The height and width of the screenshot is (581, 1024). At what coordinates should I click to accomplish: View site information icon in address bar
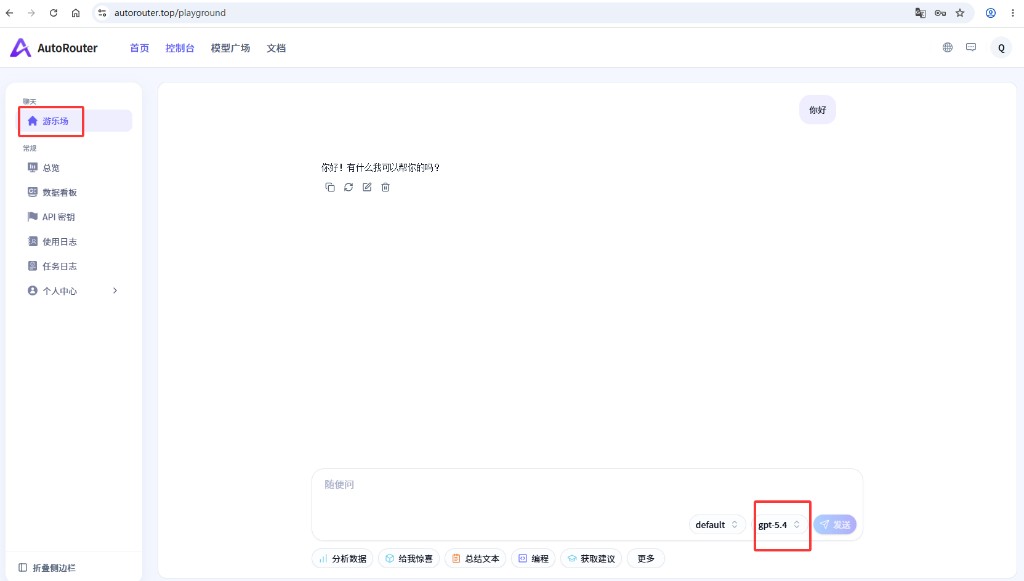pyautogui.click(x=102, y=13)
